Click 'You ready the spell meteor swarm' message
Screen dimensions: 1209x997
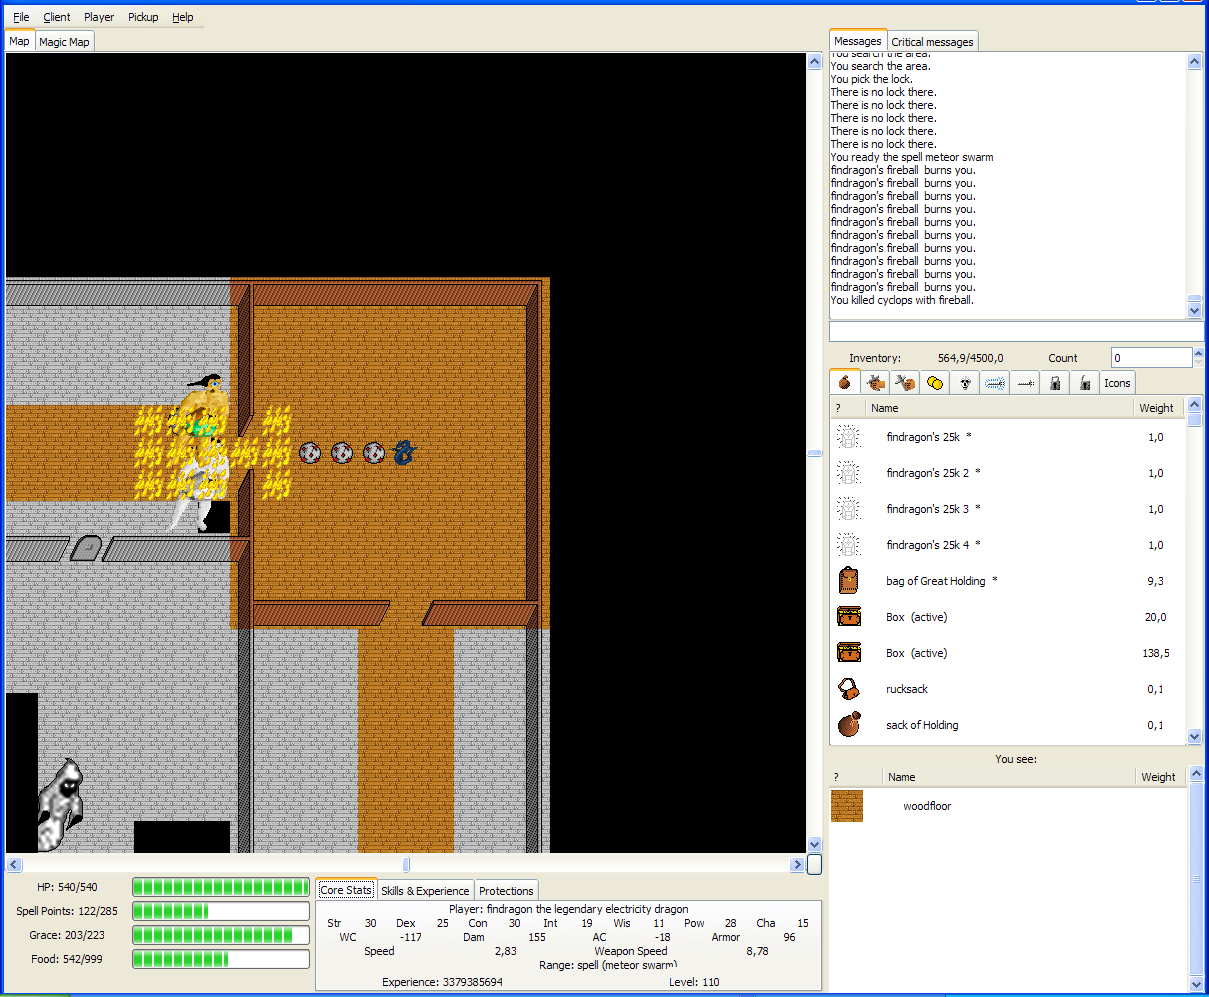click(x=912, y=157)
